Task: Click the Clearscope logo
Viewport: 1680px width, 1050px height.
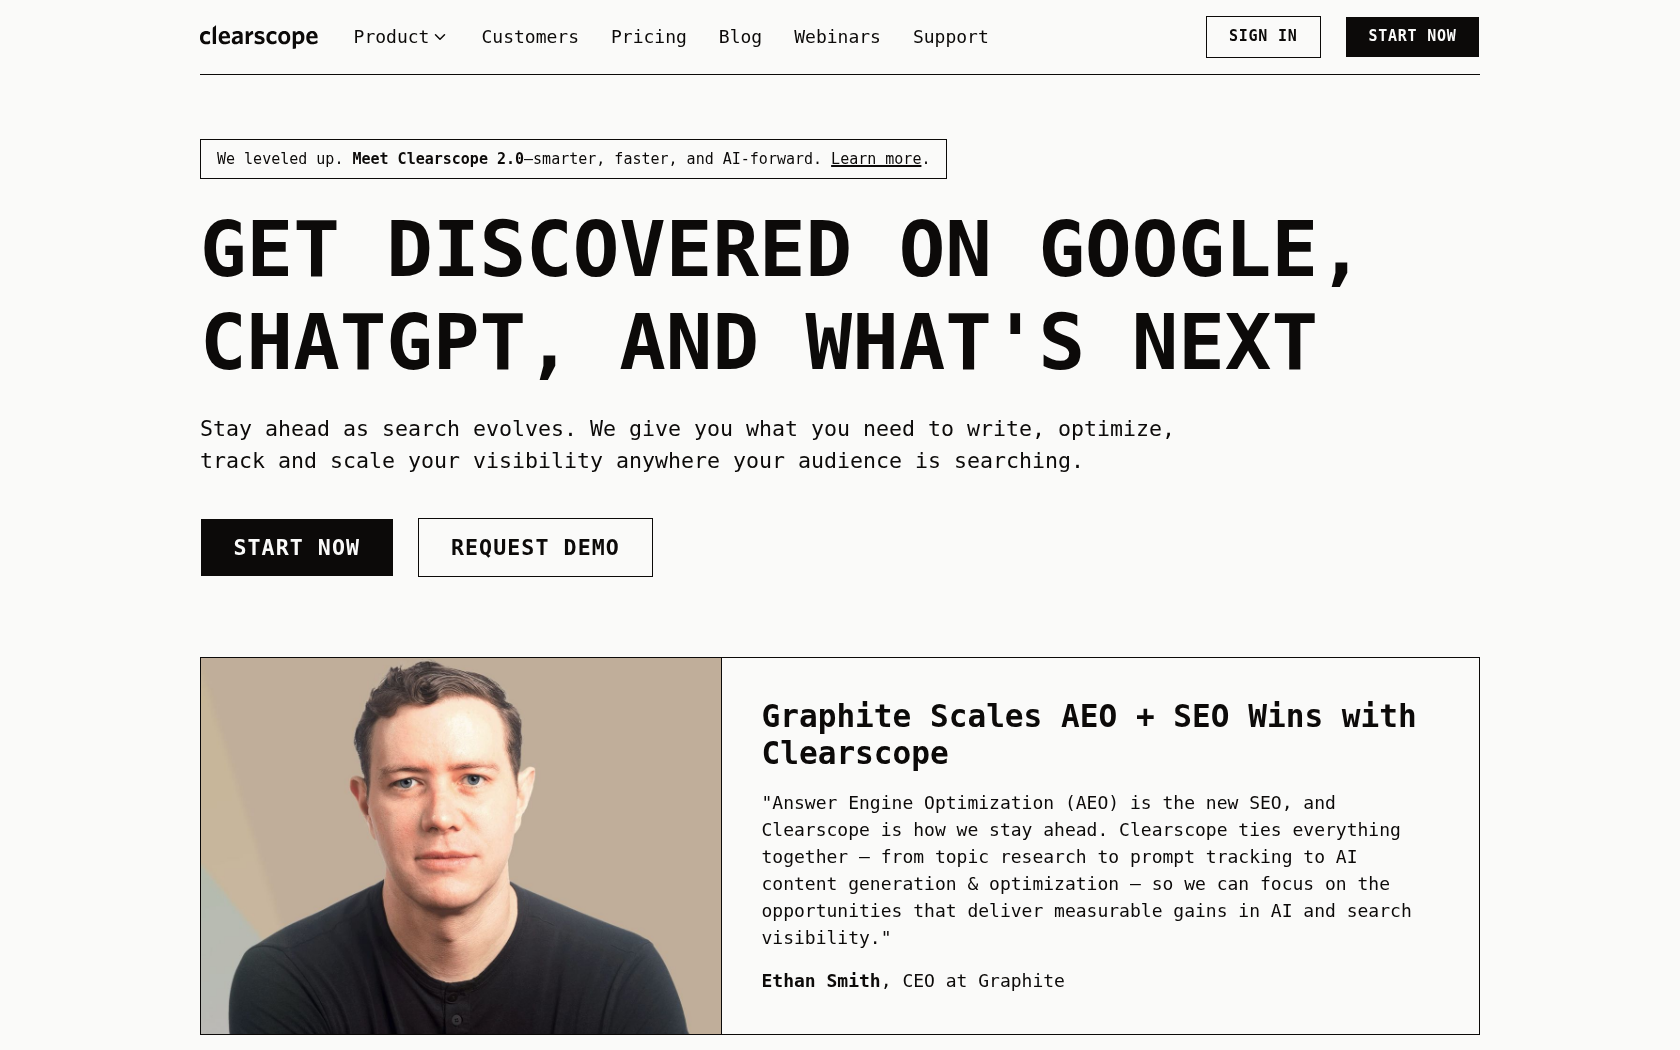Action: click(x=258, y=37)
